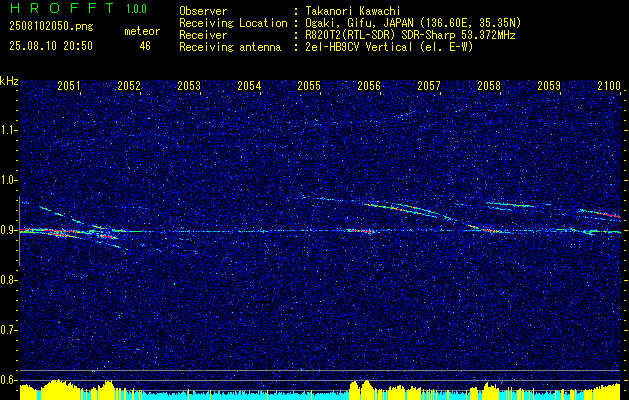The width and height of the screenshot is (629, 400).
Task: Click the 0.8 kHz axis label
Action: click(8, 280)
